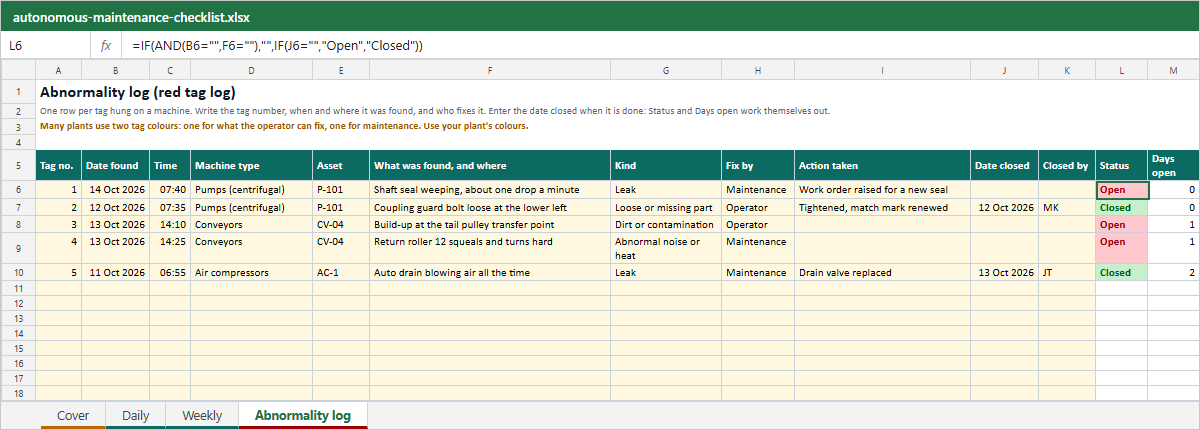The height and width of the screenshot is (430, 1200).
Task: Click the '07:40' time cell
Action: pyautogui.click(x=170, y=189)
